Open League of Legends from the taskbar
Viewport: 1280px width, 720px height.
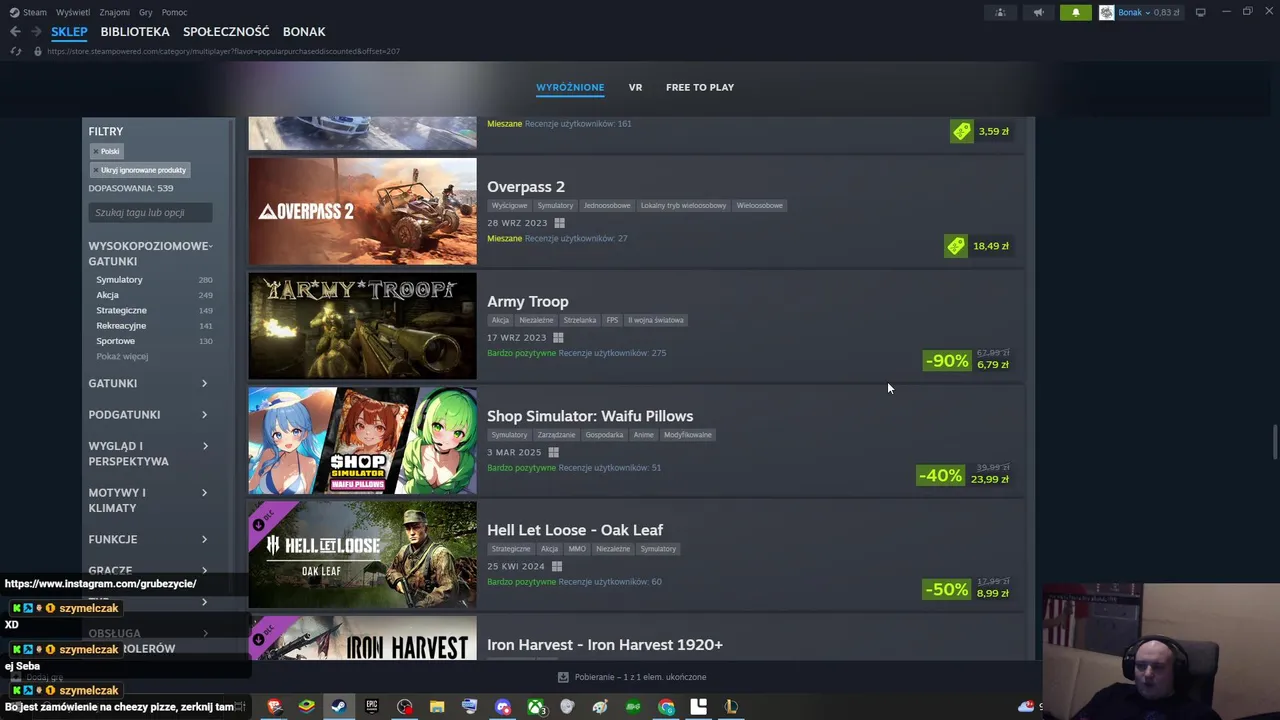pos(731,707)
